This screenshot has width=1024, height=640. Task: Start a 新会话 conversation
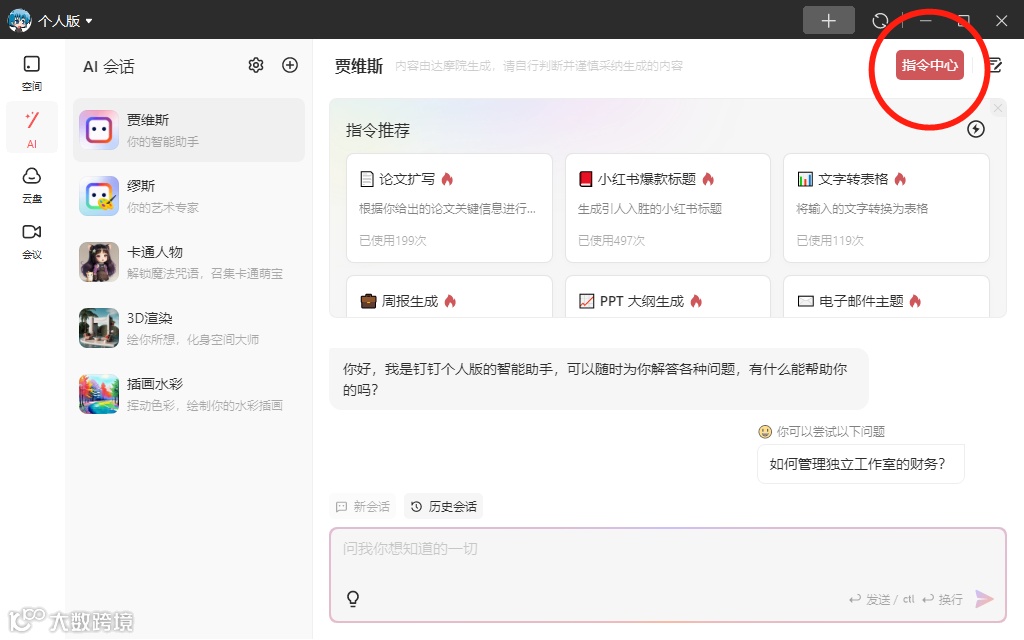pyautogui.click(x=362, y=506)
